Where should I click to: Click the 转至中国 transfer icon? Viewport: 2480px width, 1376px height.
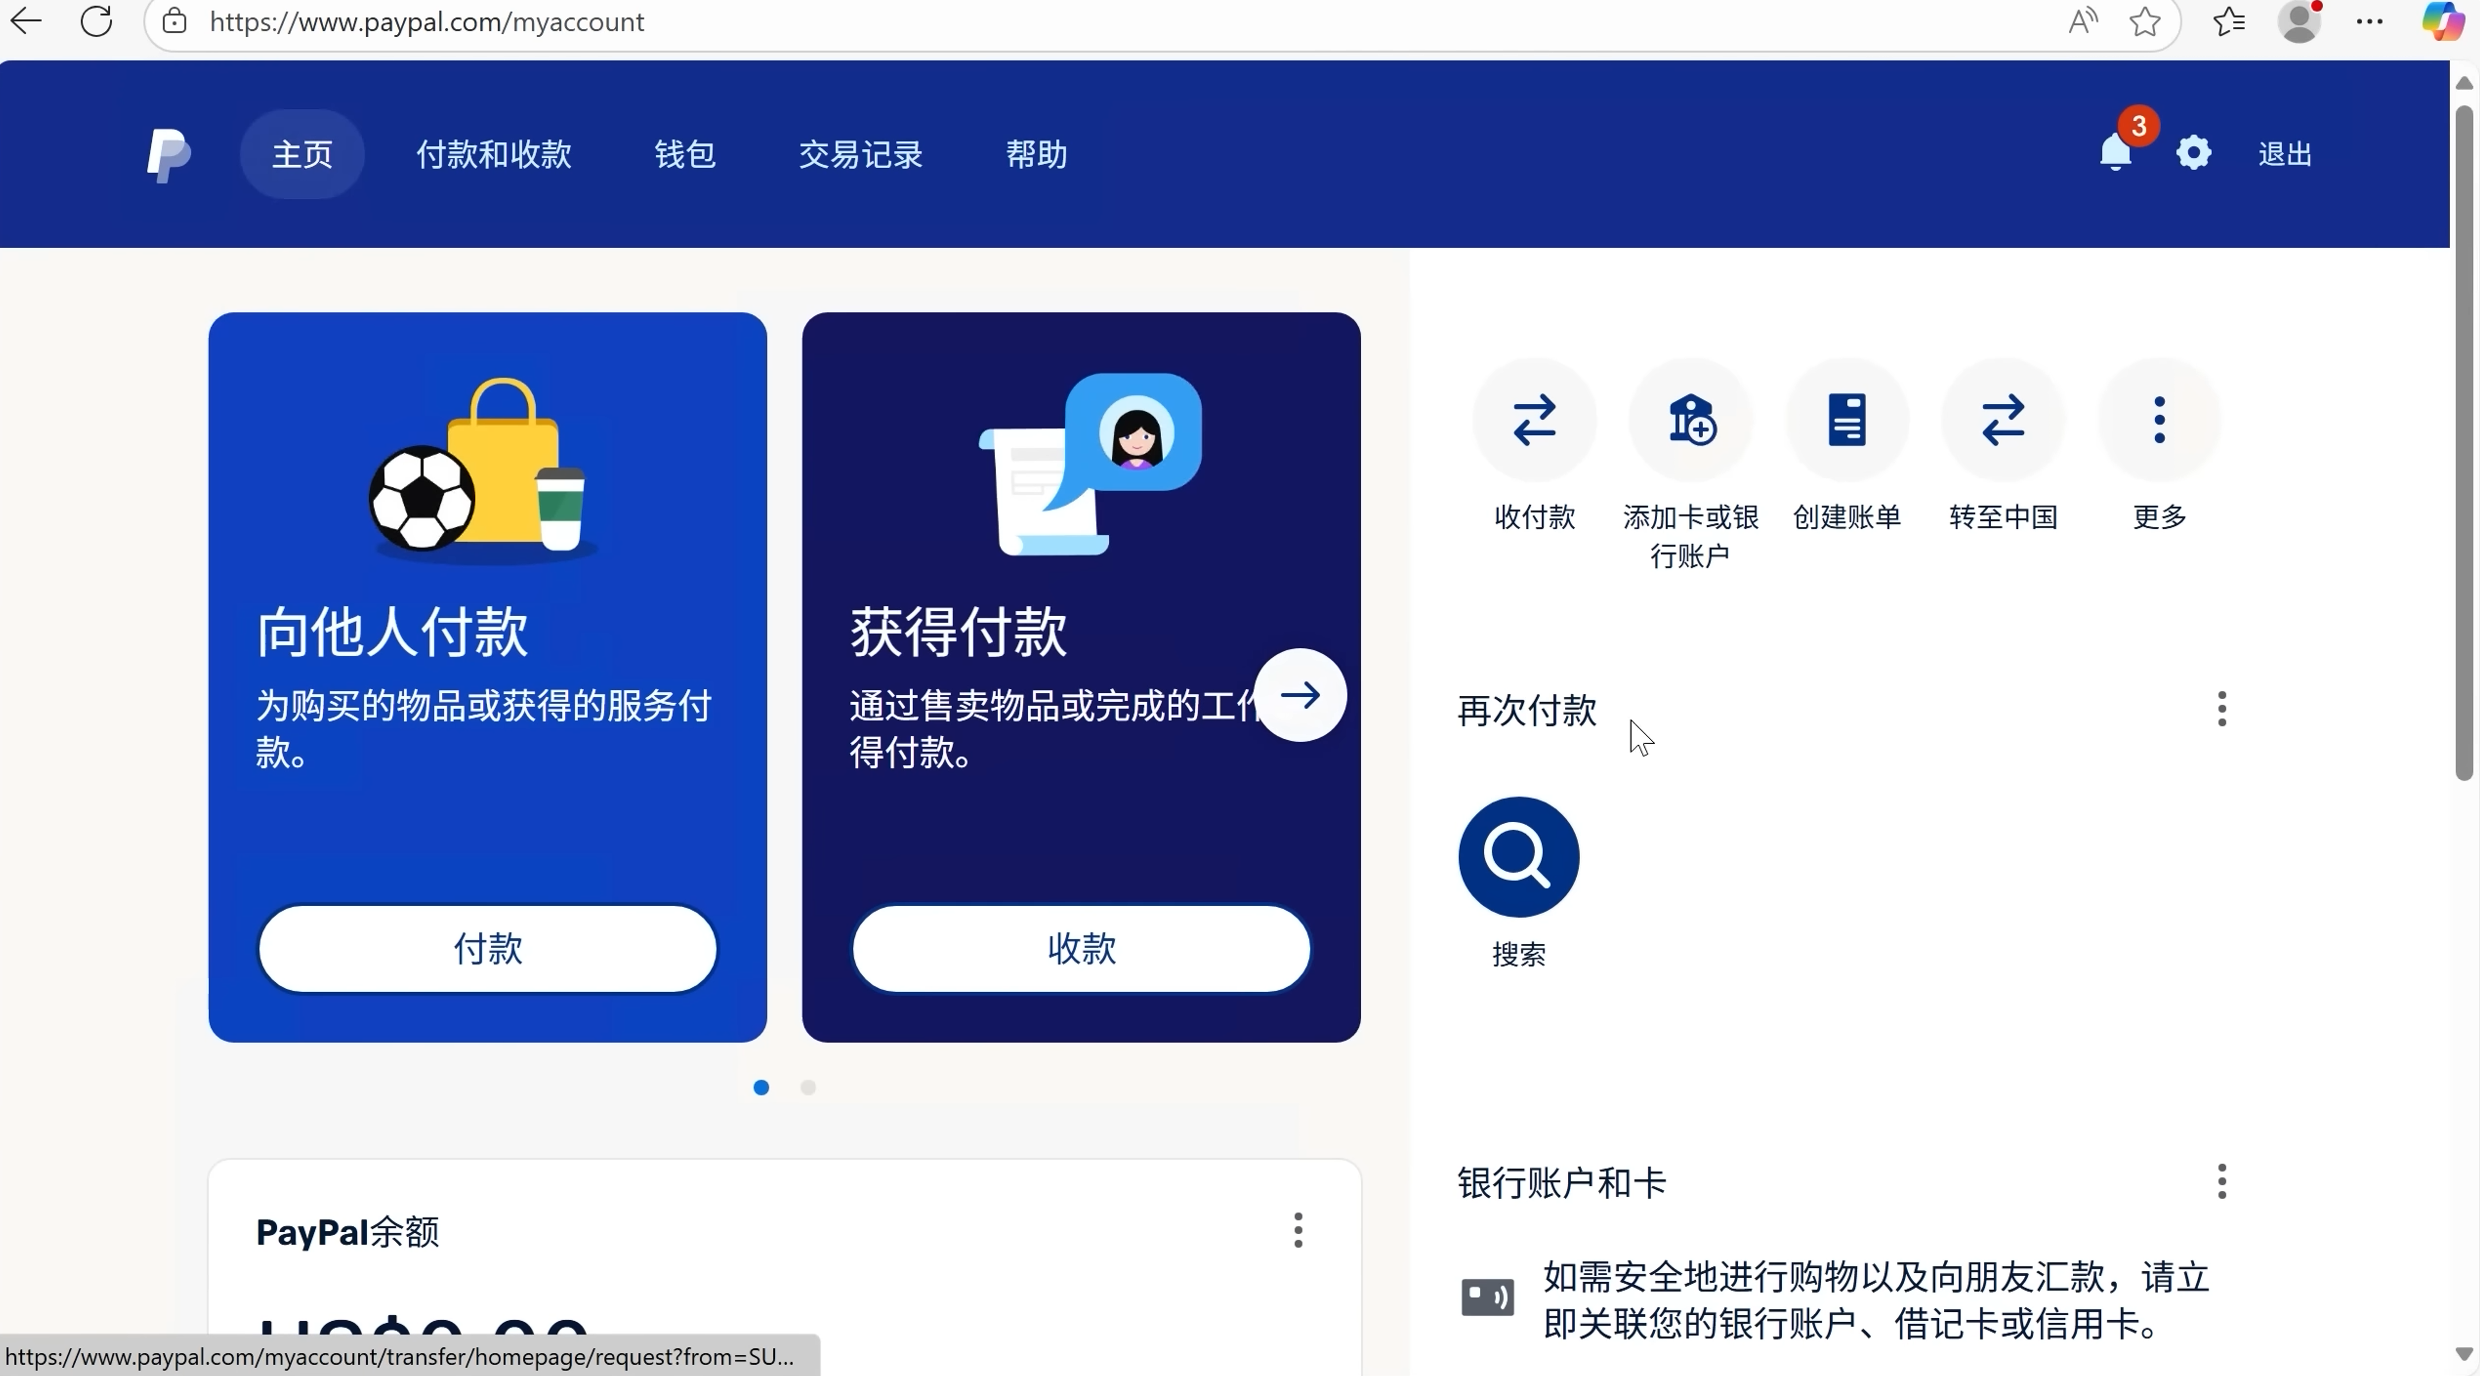(x=2002, y=420)
